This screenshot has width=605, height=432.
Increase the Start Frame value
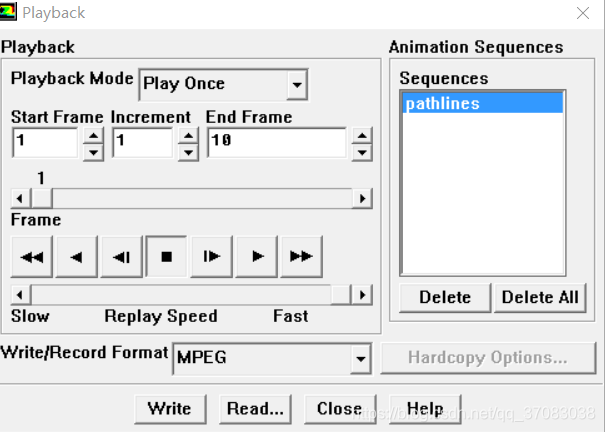point(93,136)
